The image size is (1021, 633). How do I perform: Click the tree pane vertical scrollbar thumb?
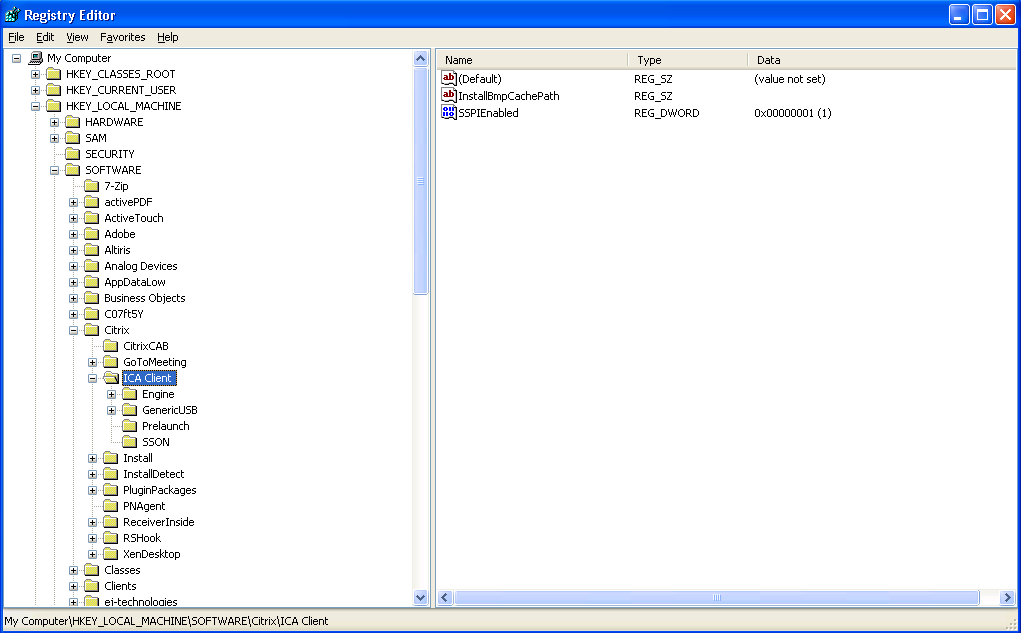coord(421,180)
